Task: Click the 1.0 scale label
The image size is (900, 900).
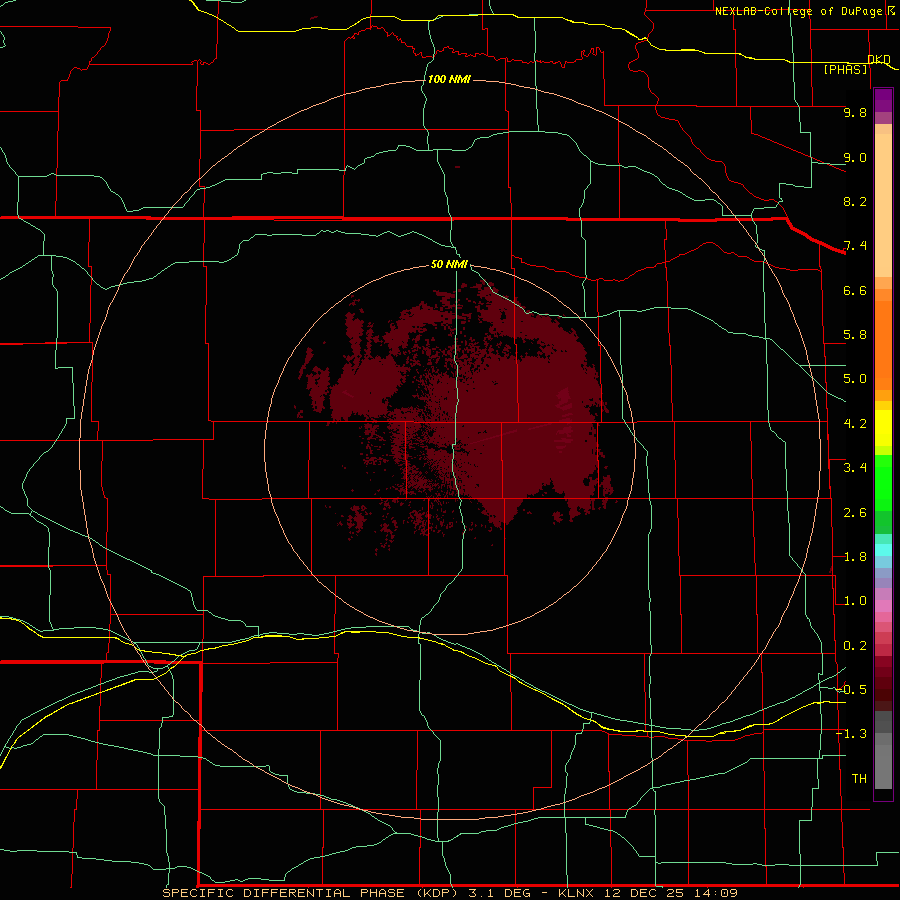Action: 855,601
